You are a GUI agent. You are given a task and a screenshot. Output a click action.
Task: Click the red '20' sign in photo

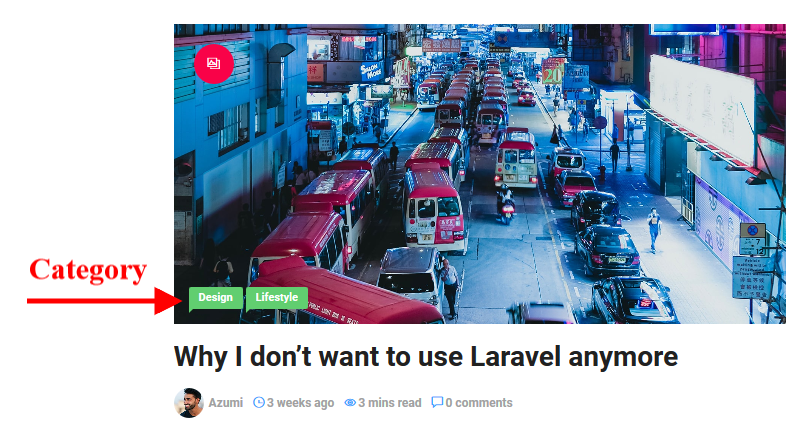(x=552, y=71)
